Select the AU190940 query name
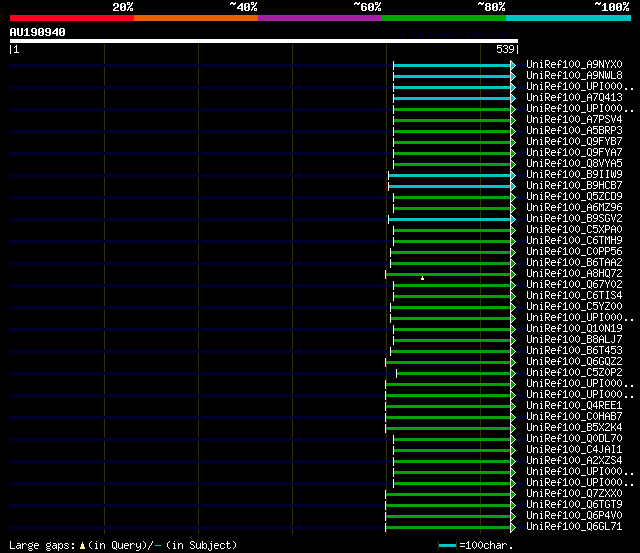The image size is (640, 553). [x=38, y=32]
